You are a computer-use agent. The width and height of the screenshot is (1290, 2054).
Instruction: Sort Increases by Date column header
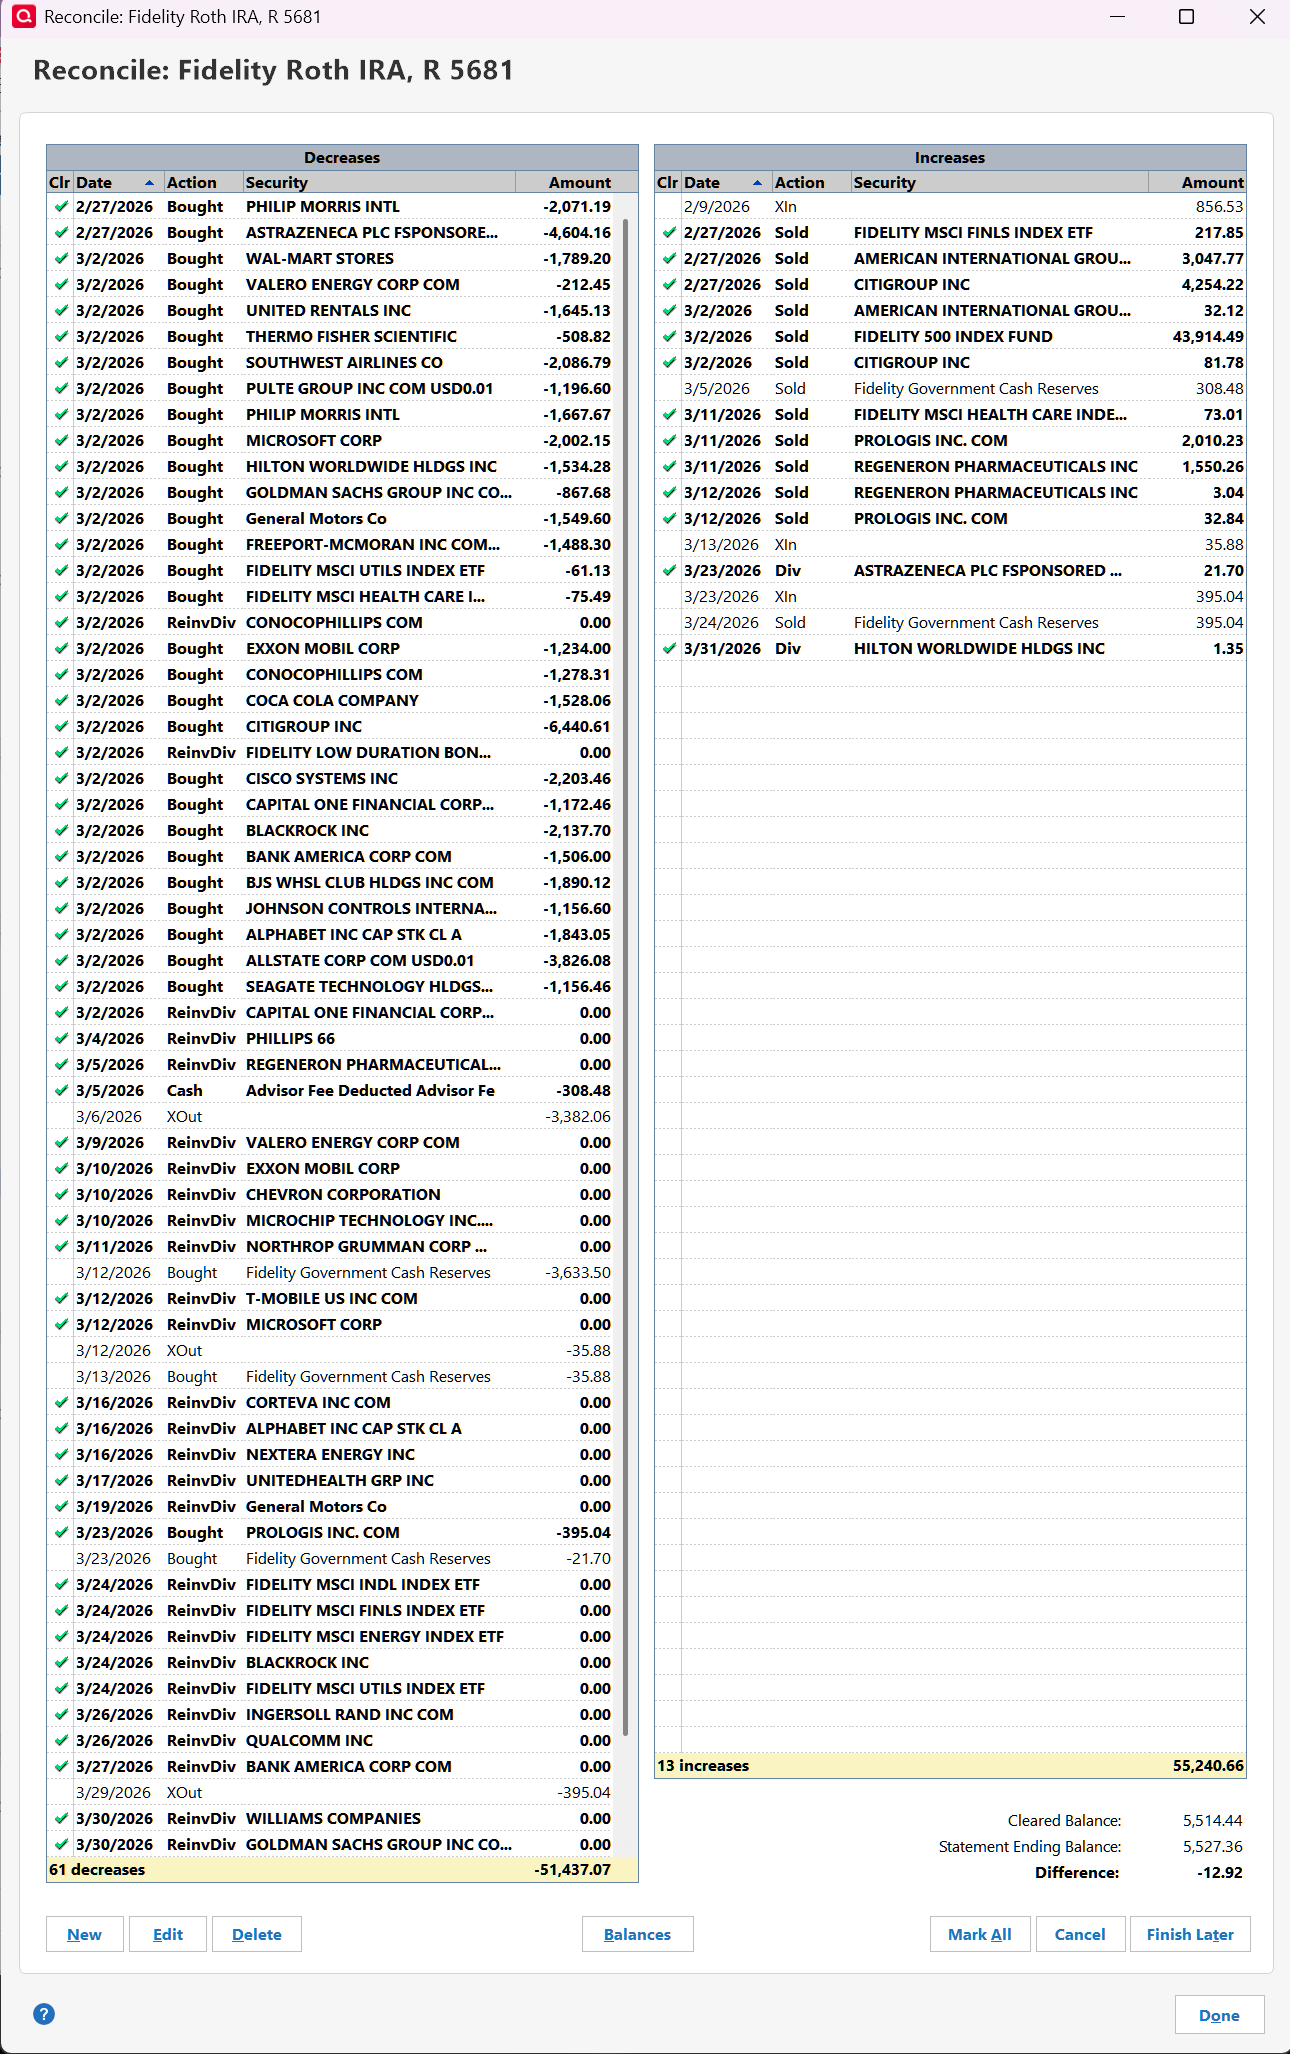(726, 182)
